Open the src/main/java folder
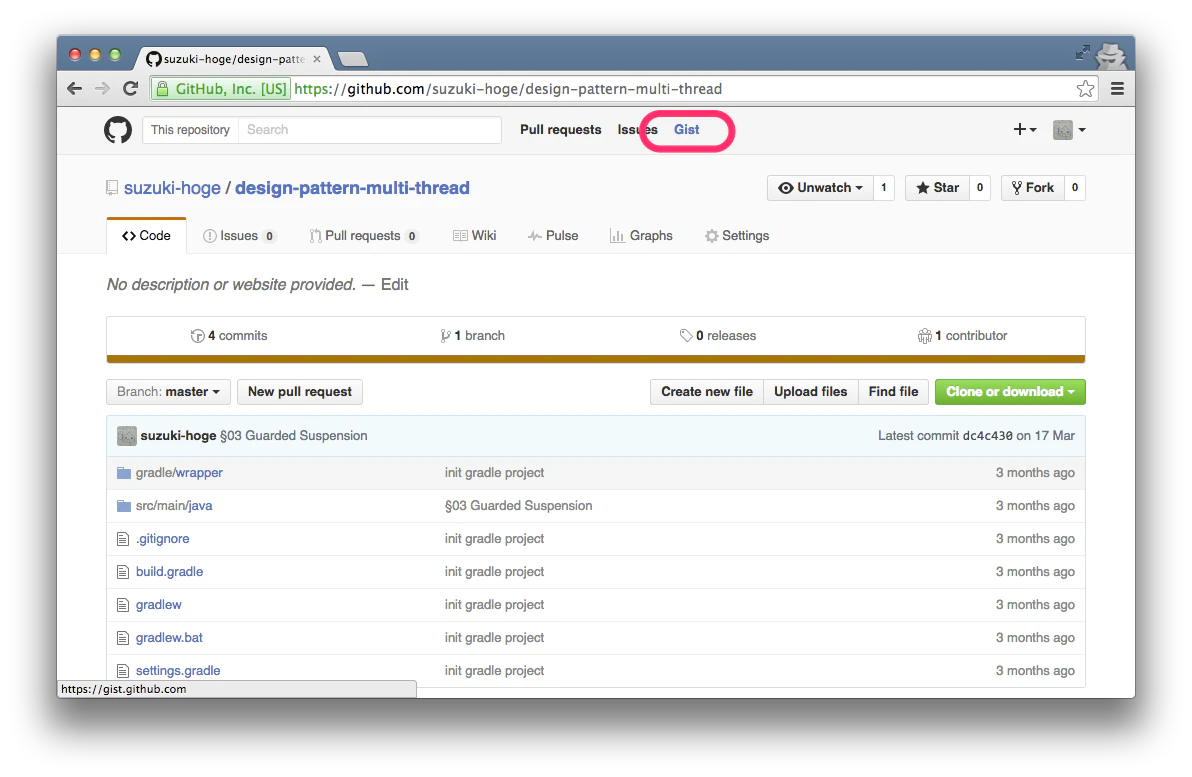 (x=174, y=506)
